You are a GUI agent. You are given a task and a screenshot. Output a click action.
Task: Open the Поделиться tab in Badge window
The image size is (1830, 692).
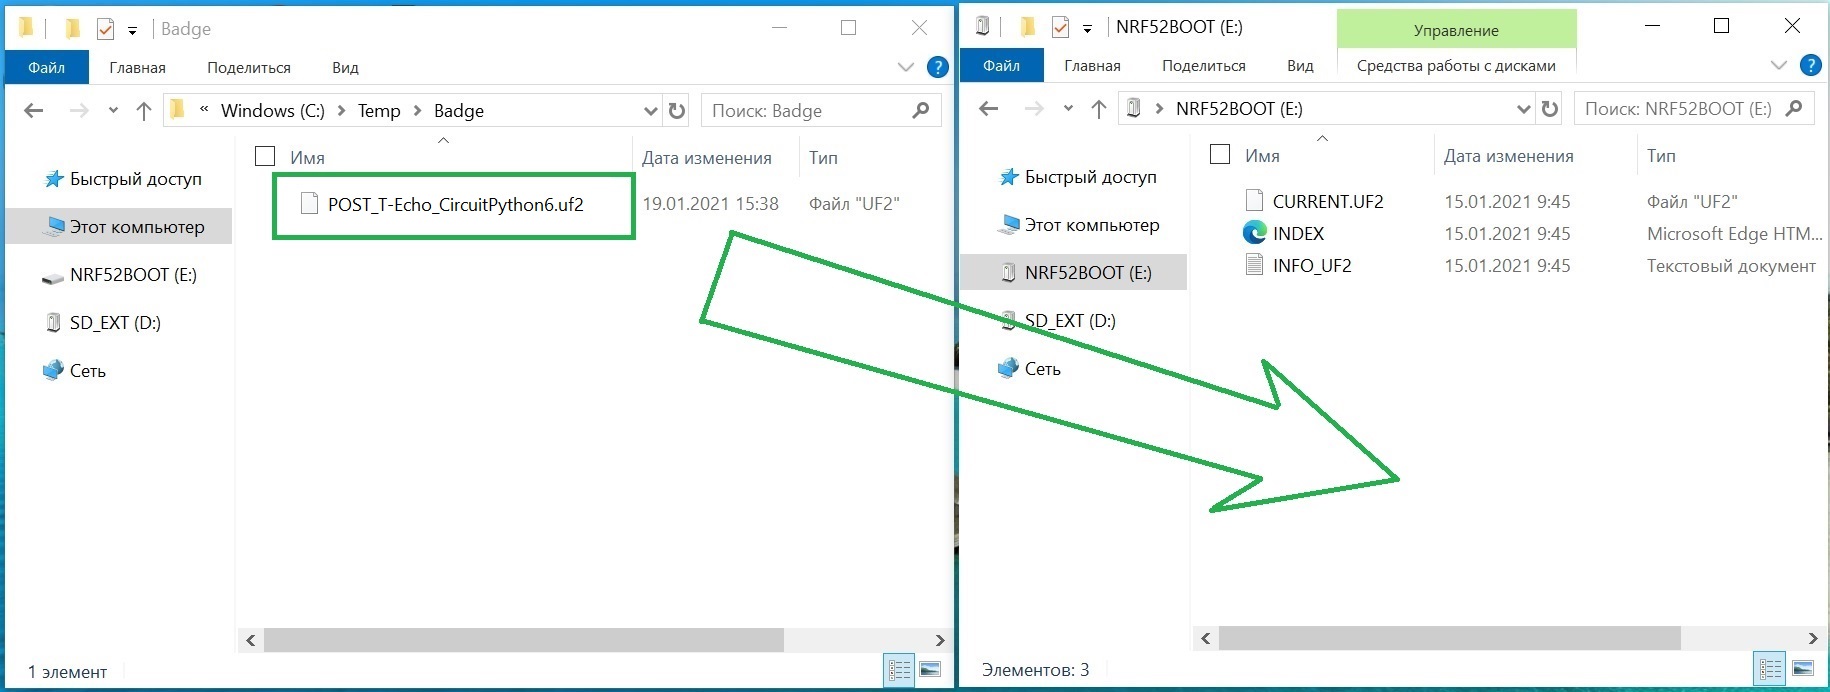pyautogui.click(x=249, y=67)
